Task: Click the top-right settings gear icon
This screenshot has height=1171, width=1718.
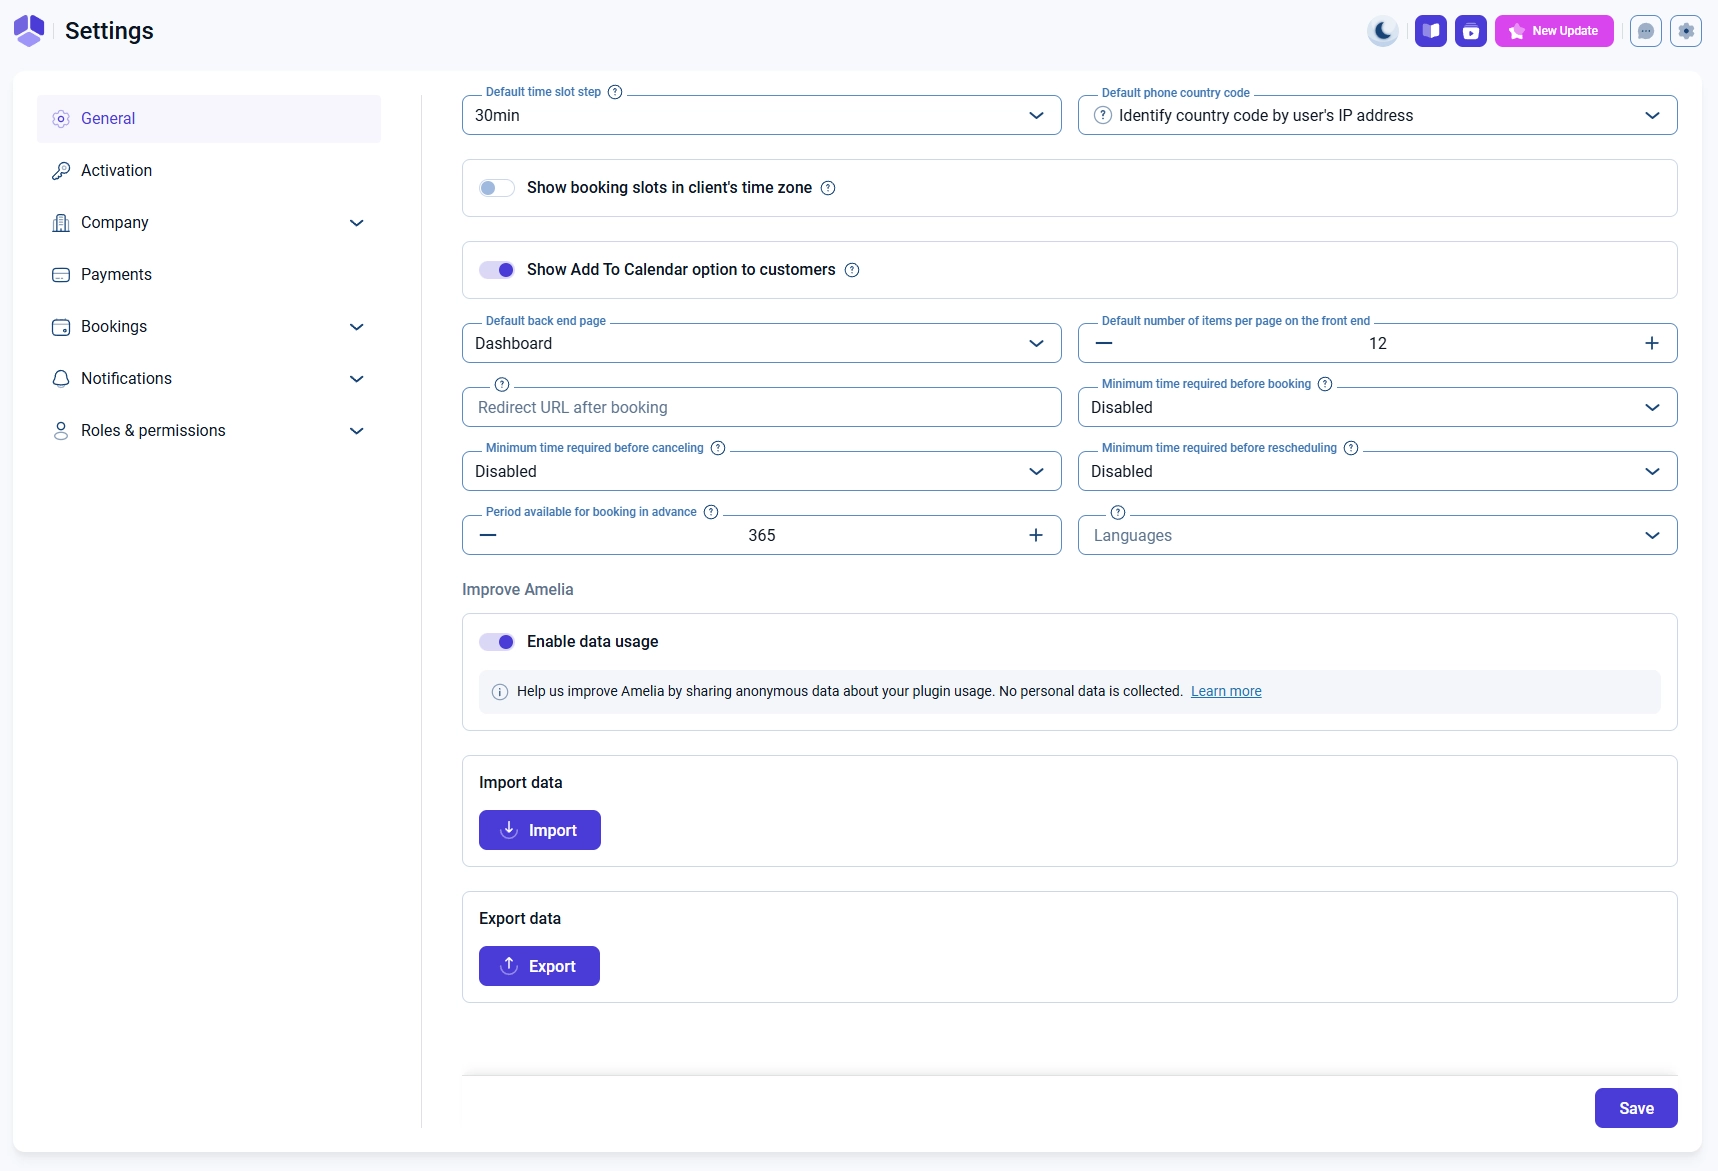Action: coord(1686,31)
